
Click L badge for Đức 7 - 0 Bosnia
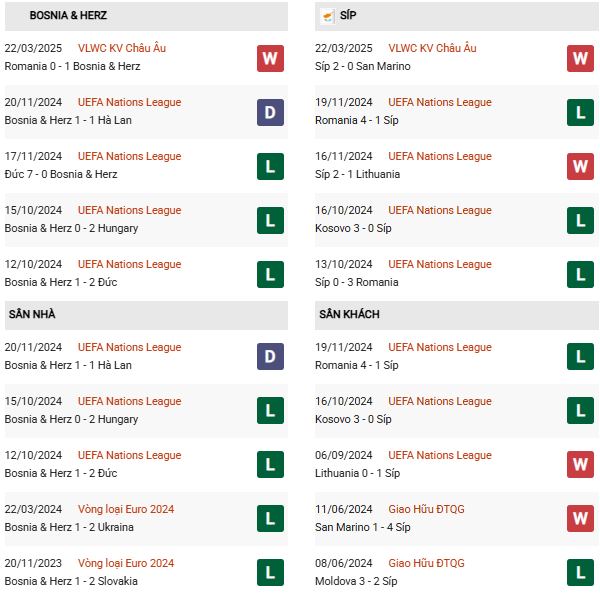[x=270, y=166]
